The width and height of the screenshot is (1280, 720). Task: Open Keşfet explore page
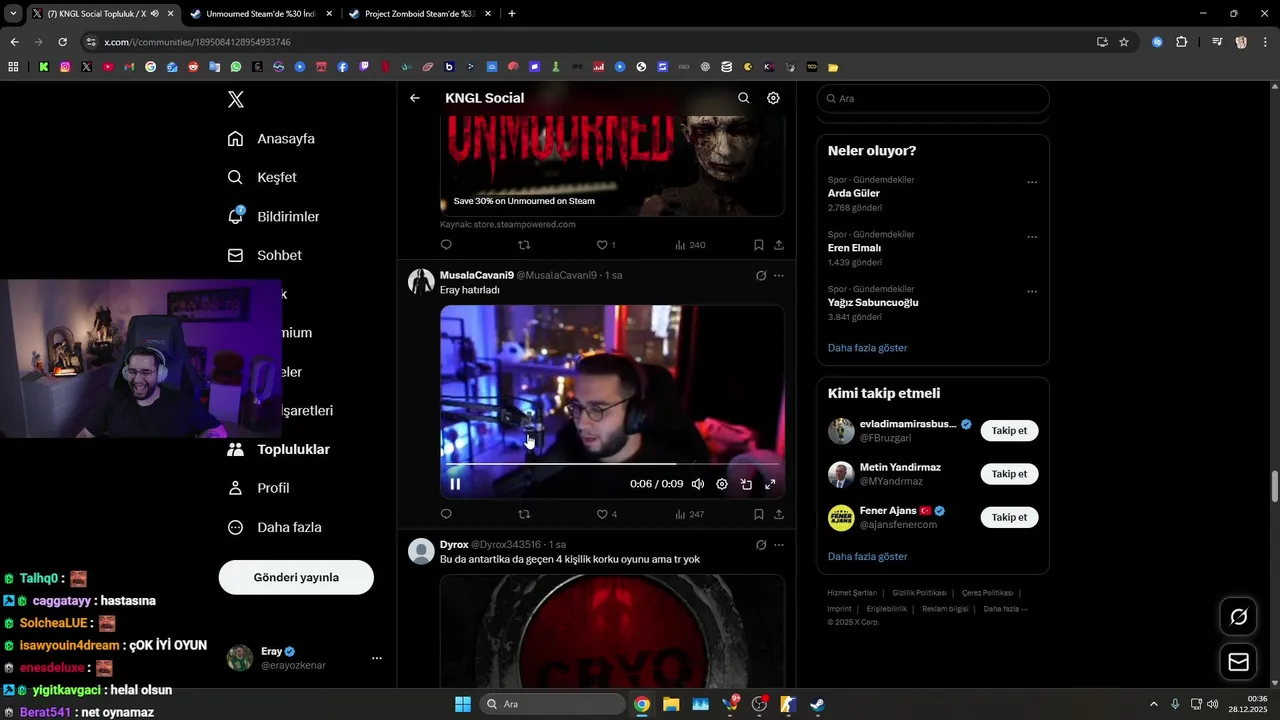pyautogui.click(x=262, y=177)
